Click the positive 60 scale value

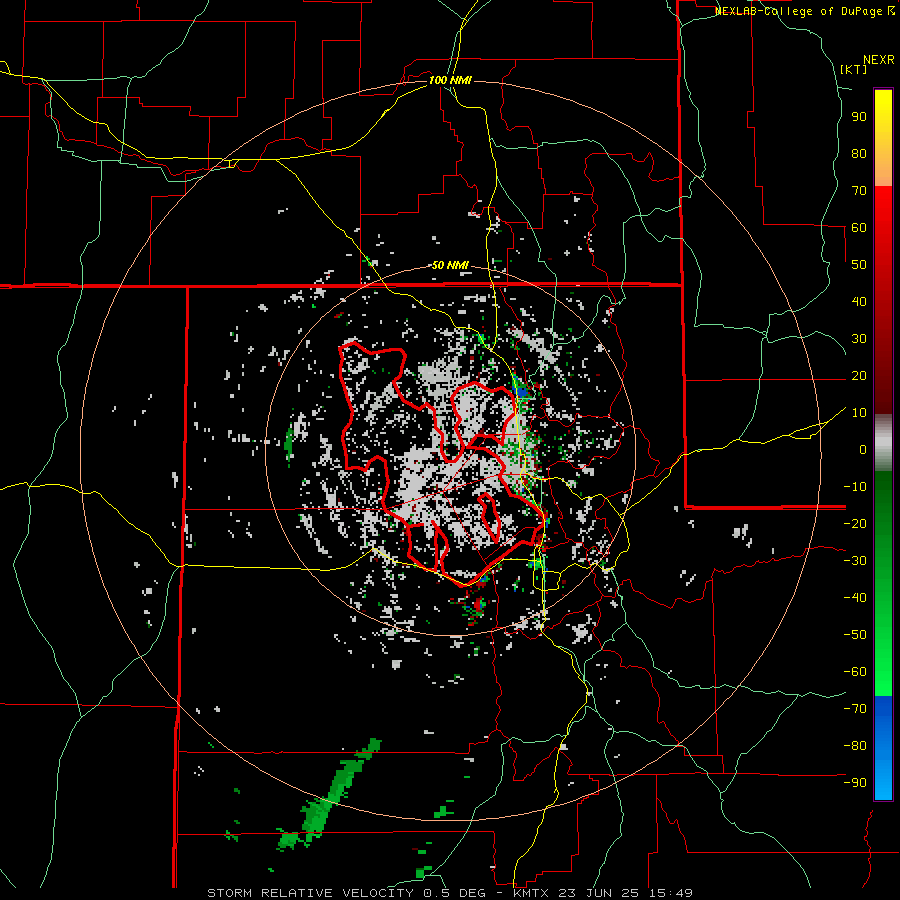859,227
